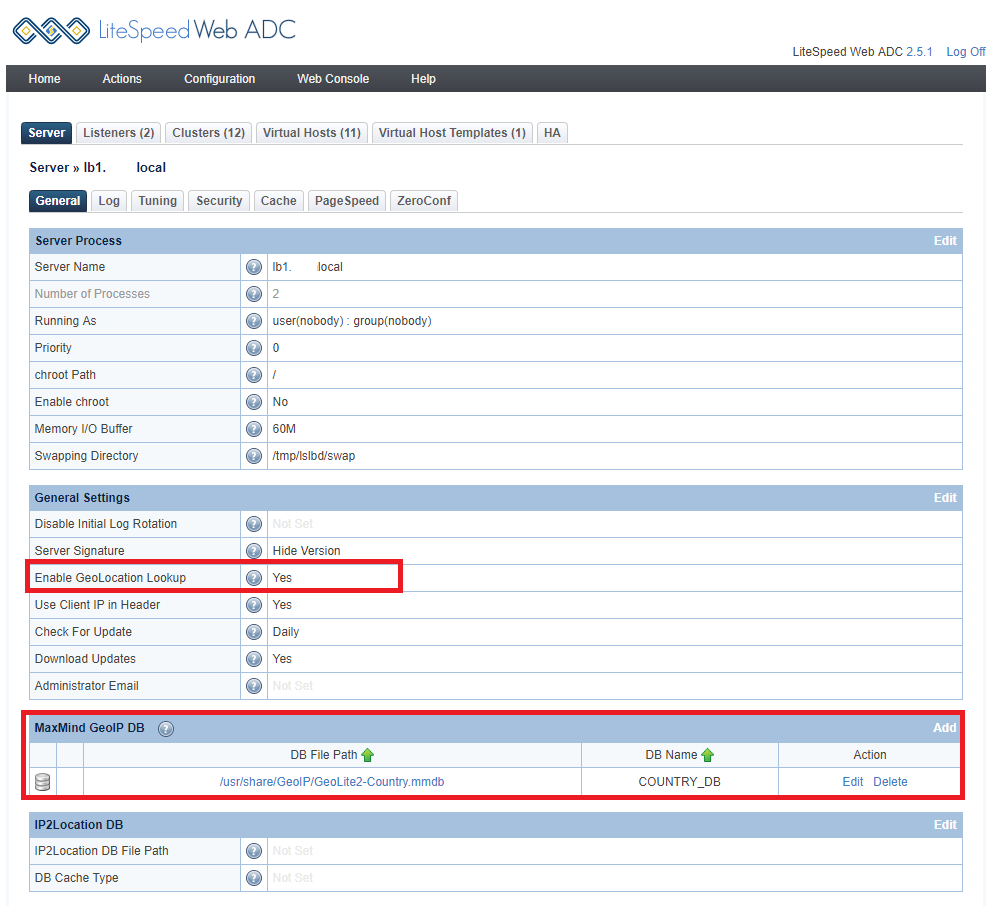Open GeoLite2-Country.mmdb file path link
999x906 pixels.
pyautogui.click(x=332, y=782)
